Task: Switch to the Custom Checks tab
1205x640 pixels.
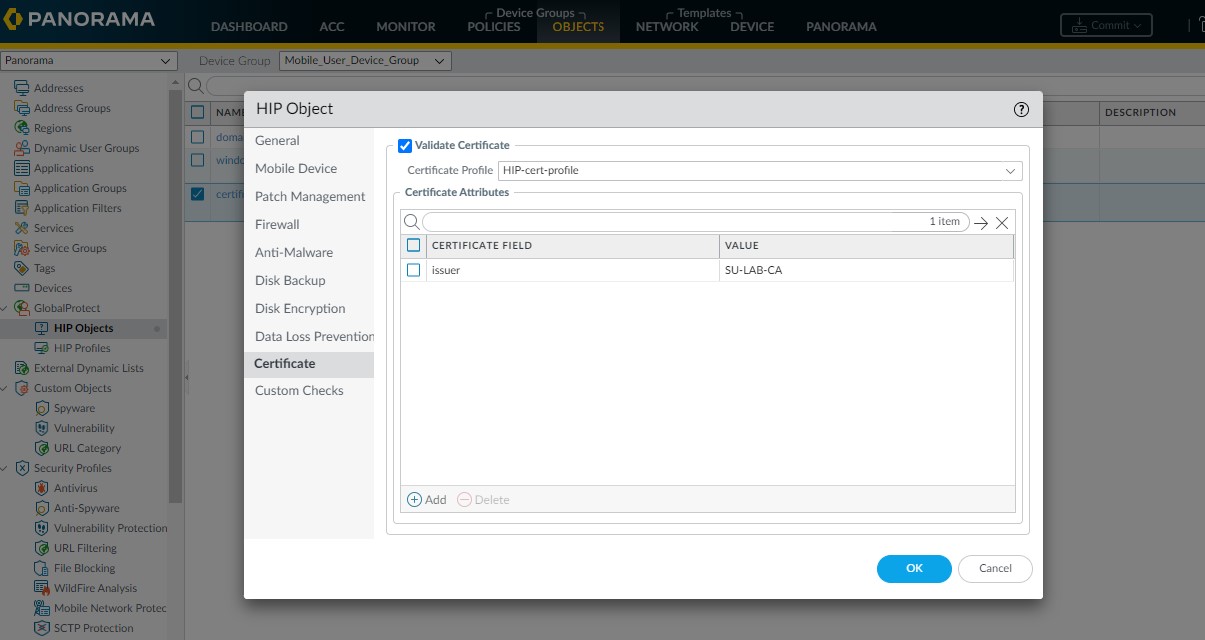Action: pos(299,391)
